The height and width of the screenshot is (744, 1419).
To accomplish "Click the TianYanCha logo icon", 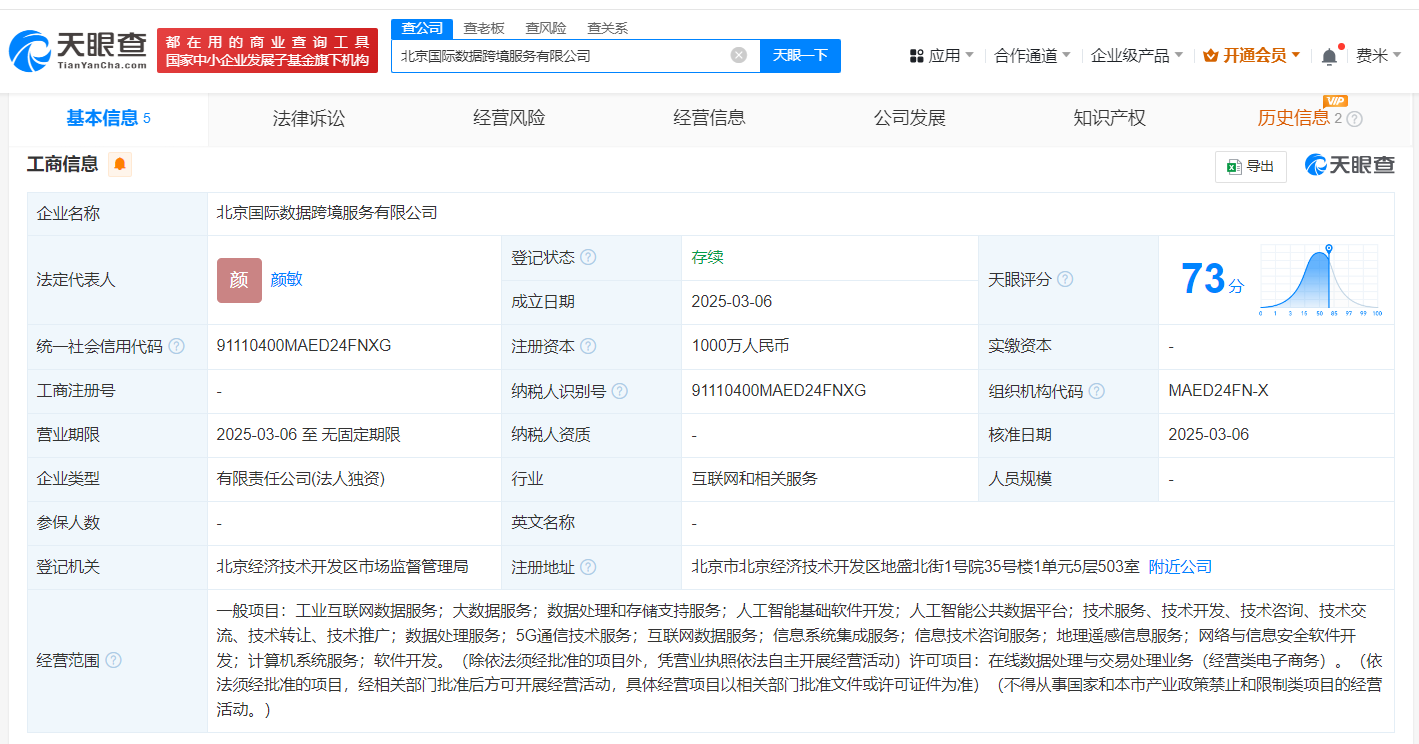I will tap(29, 50).
